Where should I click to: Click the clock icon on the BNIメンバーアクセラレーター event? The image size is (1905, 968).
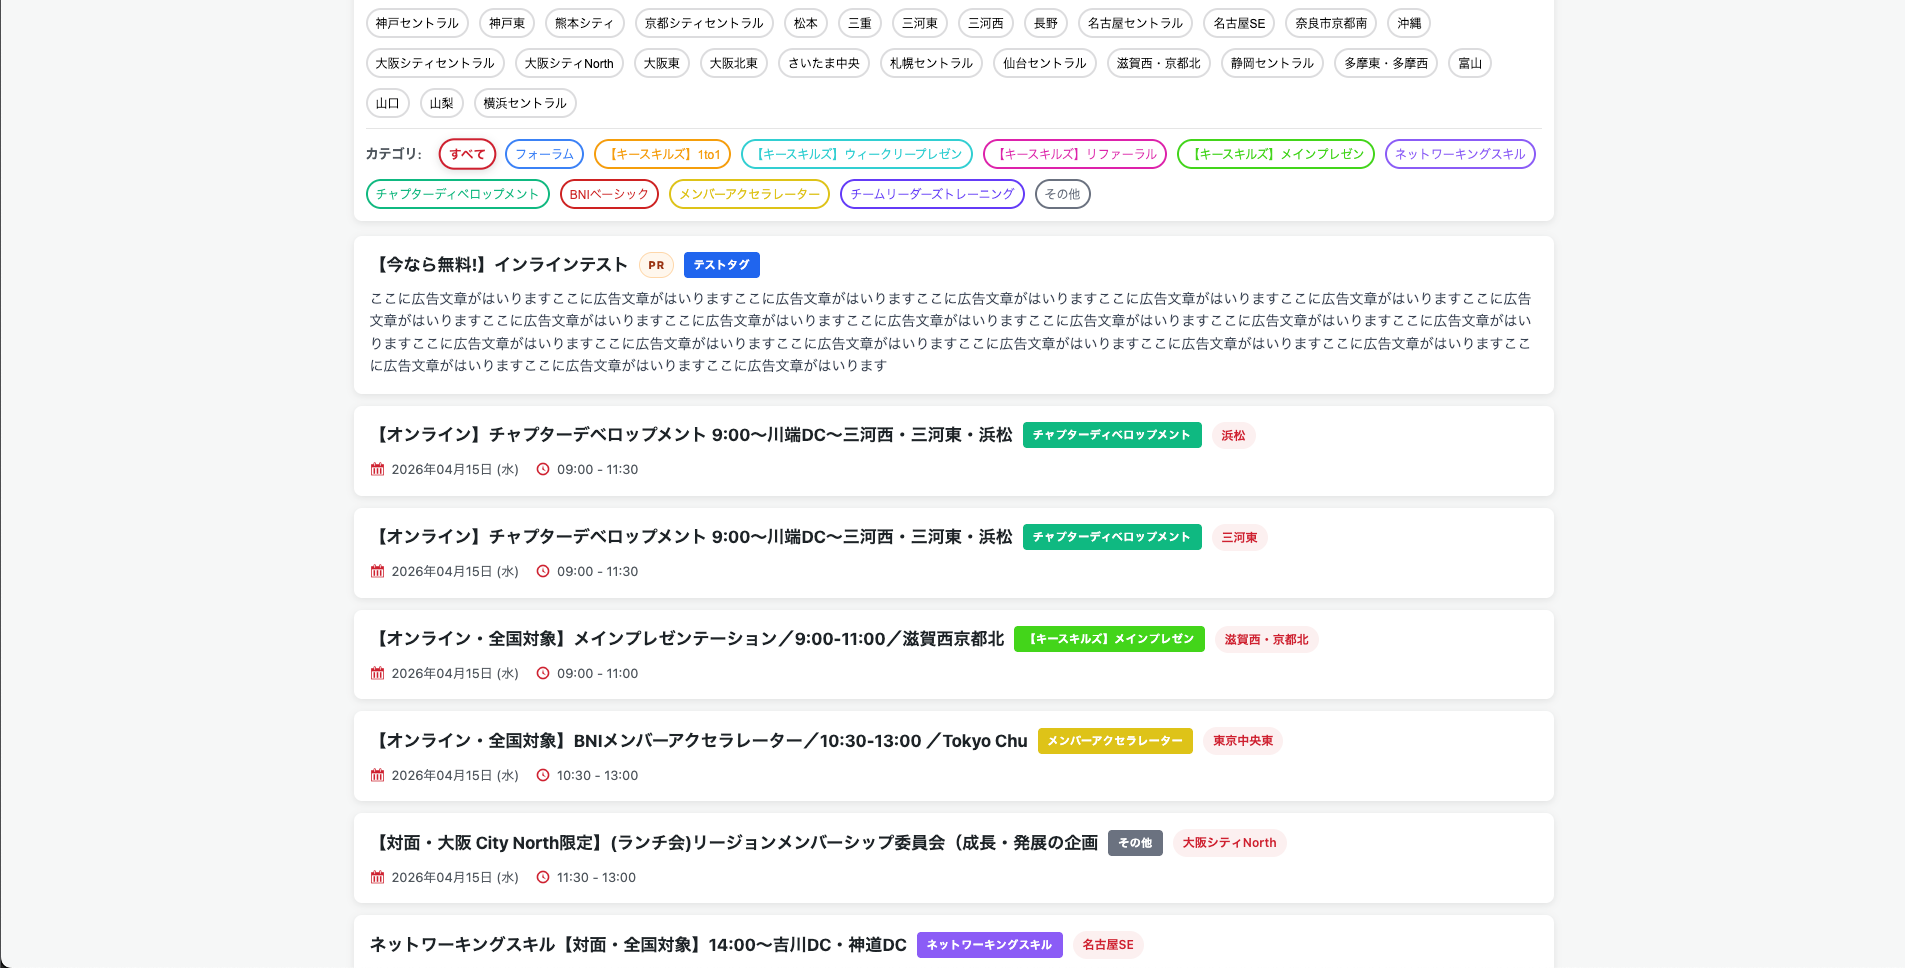[543, 774]
